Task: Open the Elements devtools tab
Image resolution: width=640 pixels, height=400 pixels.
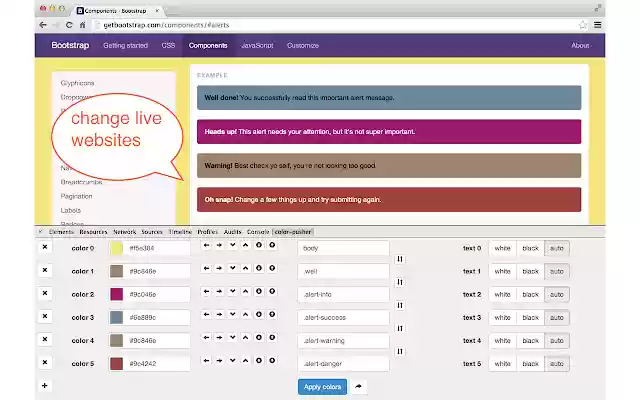Action: click(61, 232)
